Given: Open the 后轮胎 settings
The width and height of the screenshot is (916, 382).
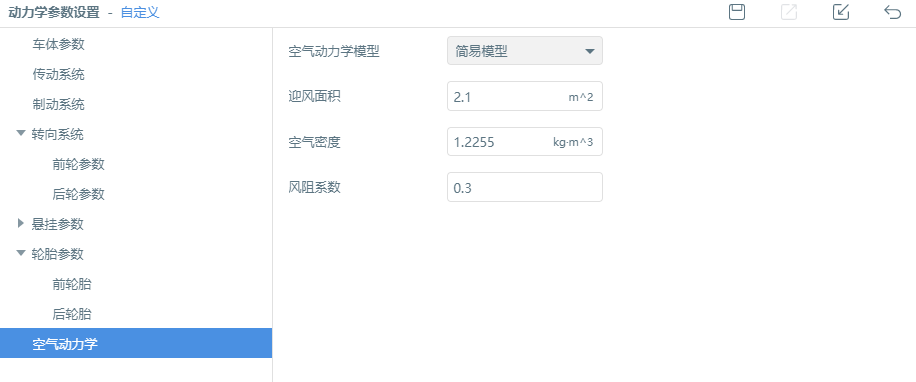Looking at the screenshot, I should [72, 314].
